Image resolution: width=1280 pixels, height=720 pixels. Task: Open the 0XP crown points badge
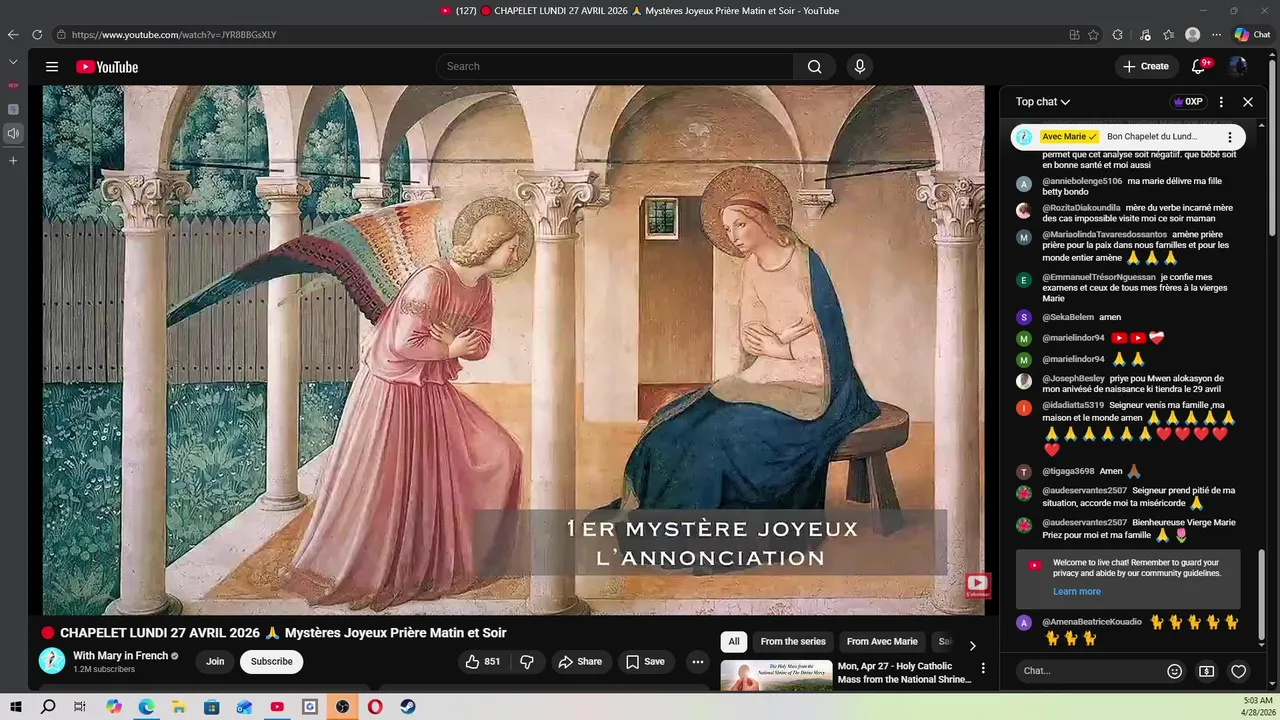pos(1188,102)
